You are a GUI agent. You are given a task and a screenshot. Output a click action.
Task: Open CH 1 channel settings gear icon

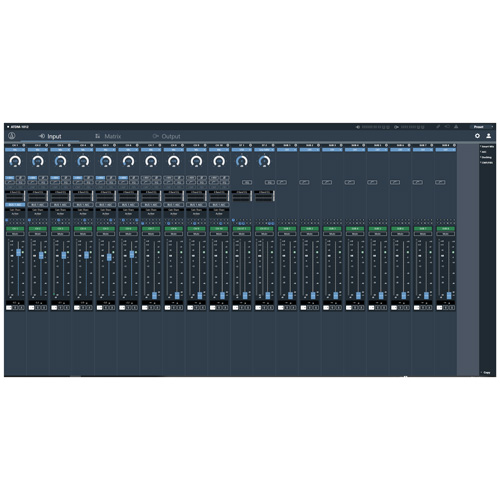(24, 145)
